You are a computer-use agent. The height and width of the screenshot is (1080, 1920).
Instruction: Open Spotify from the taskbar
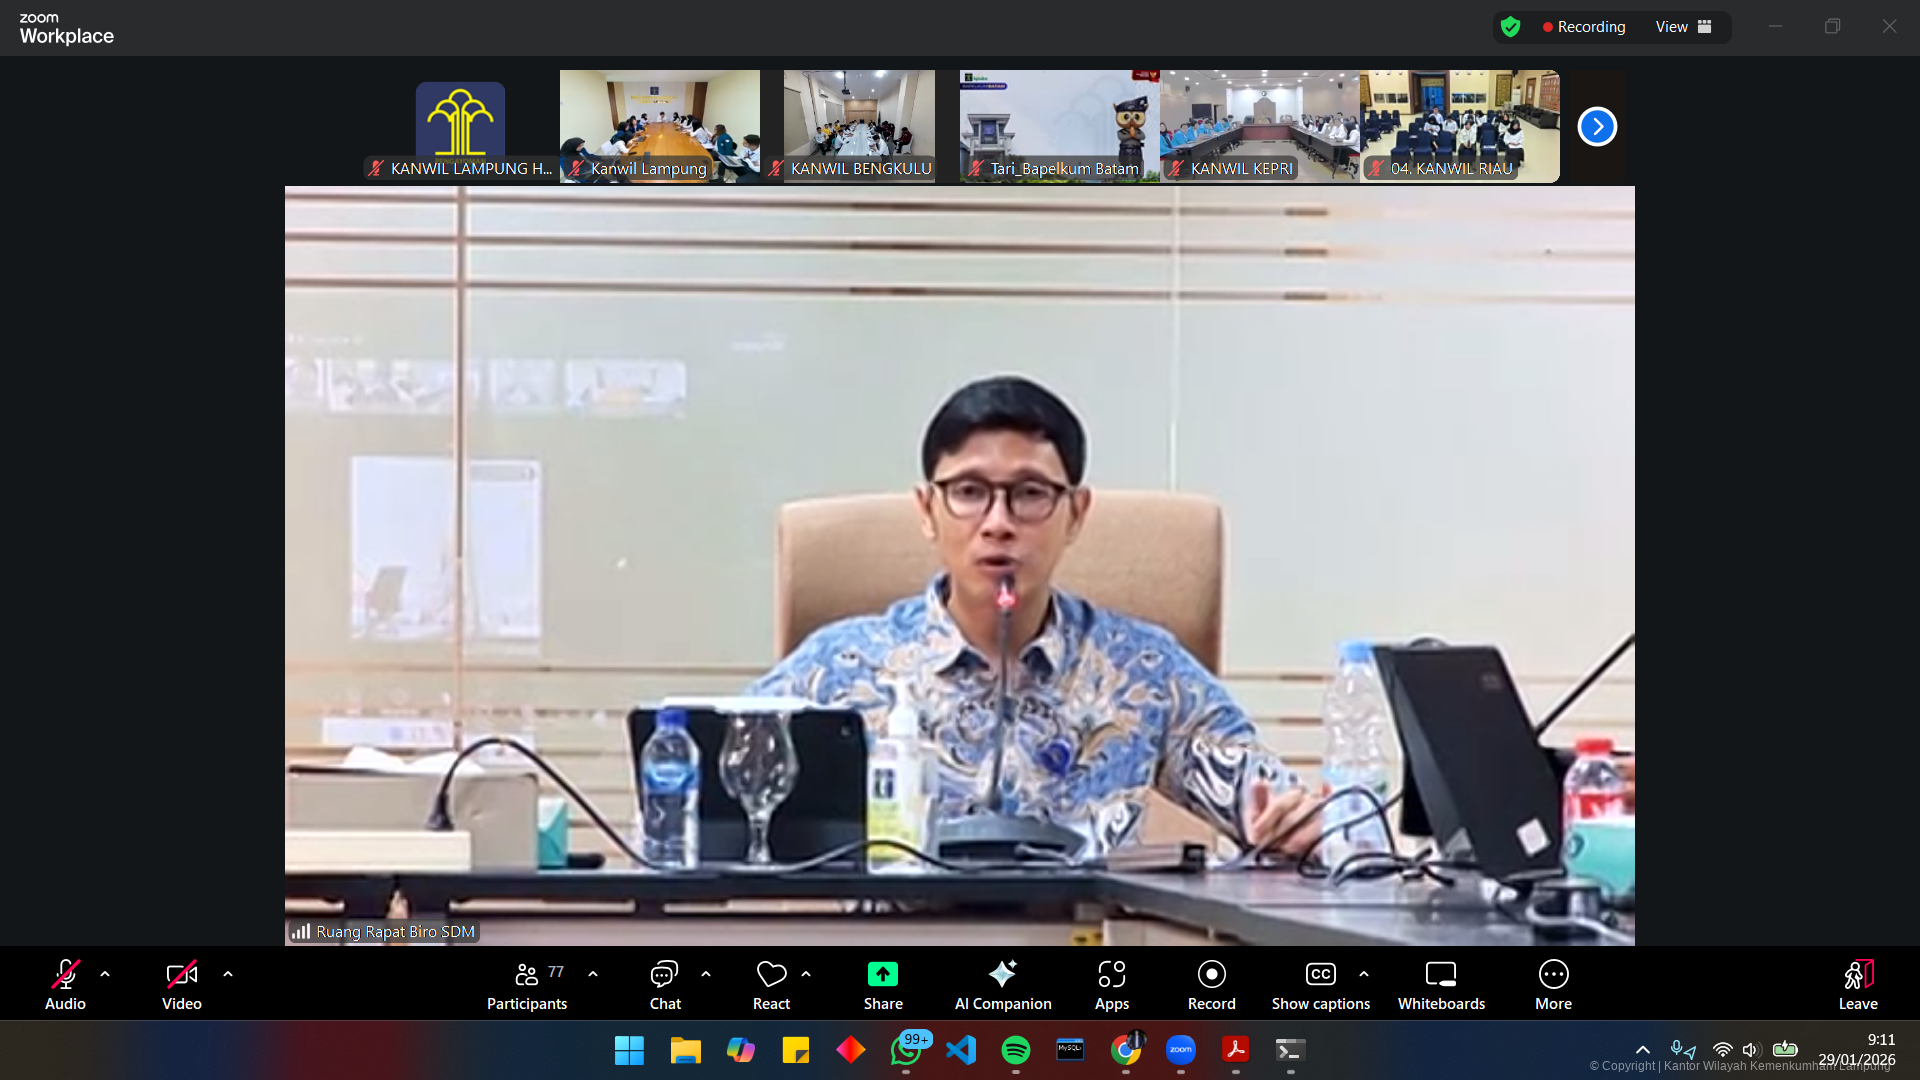tap(1015, 1050)
